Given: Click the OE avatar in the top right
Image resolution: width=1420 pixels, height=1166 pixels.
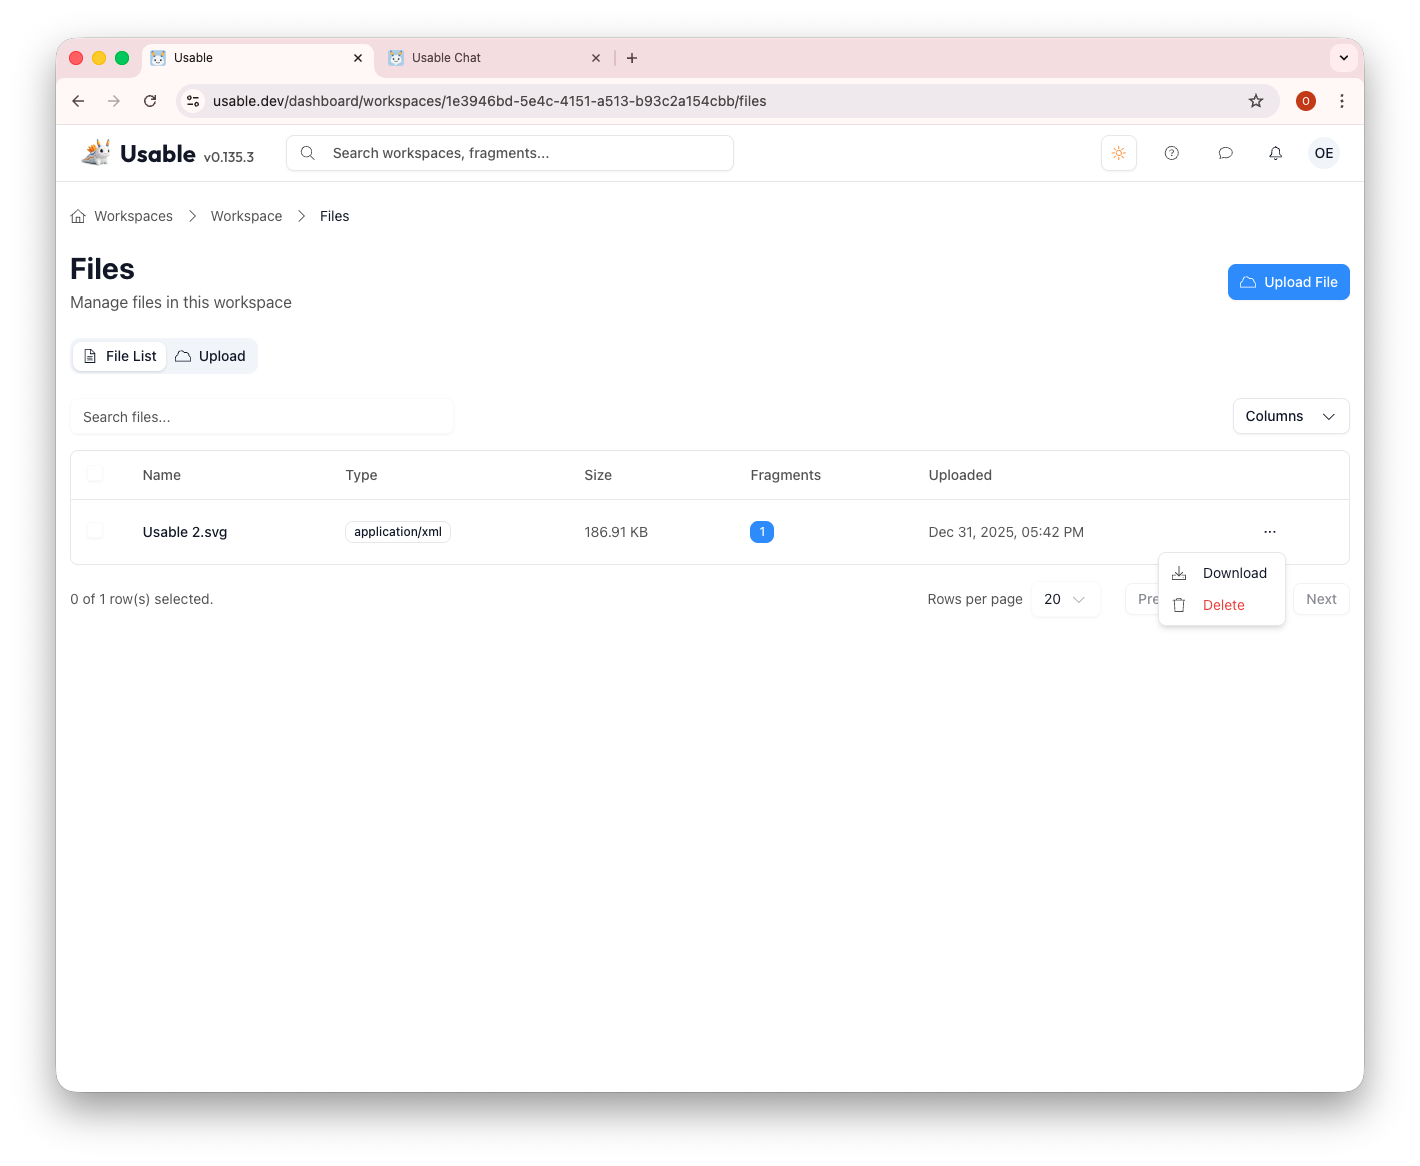Looking at the screenshot, I should tap(1323, 152).
